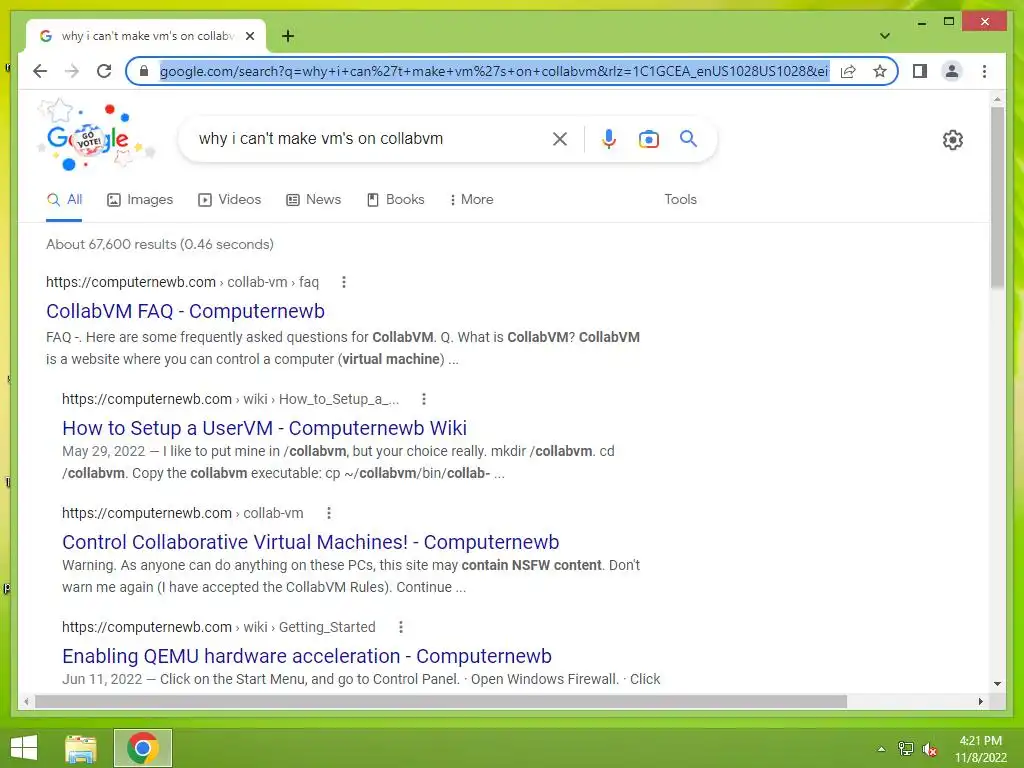The height and width of the screenshot is (768, 1024).
Task: Show hidden system tray icons
Action: pos(882,749)
